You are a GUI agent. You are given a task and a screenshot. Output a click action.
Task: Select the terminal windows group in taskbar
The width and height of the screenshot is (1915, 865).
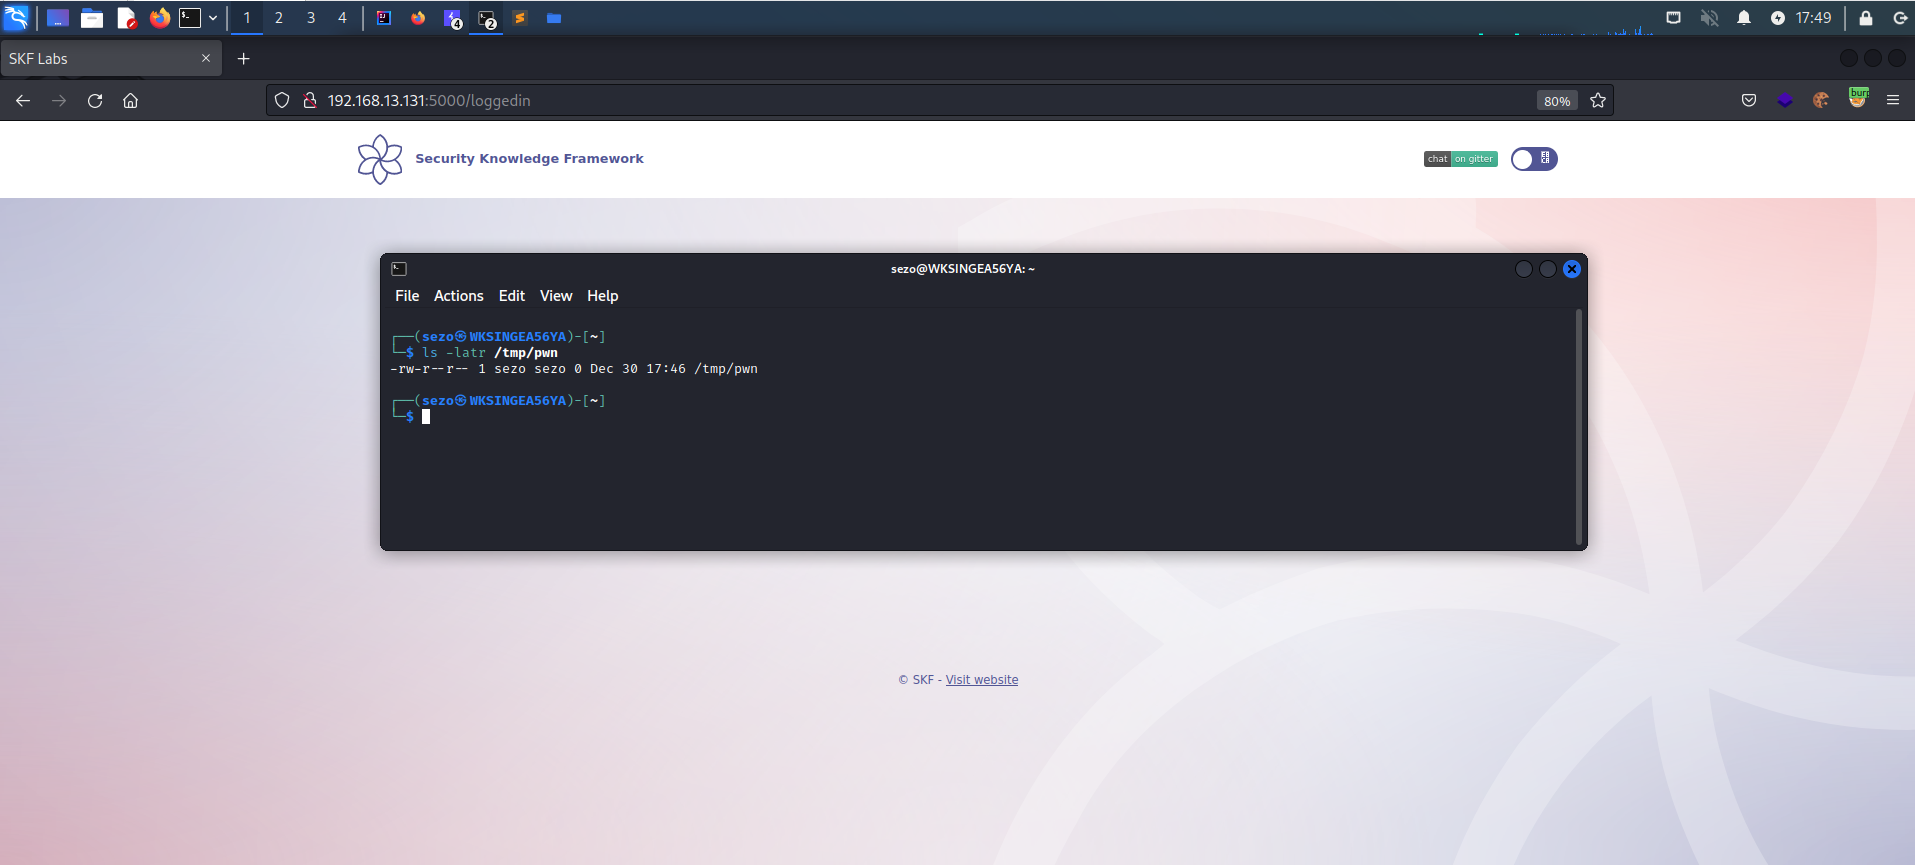tap(487, 17)
